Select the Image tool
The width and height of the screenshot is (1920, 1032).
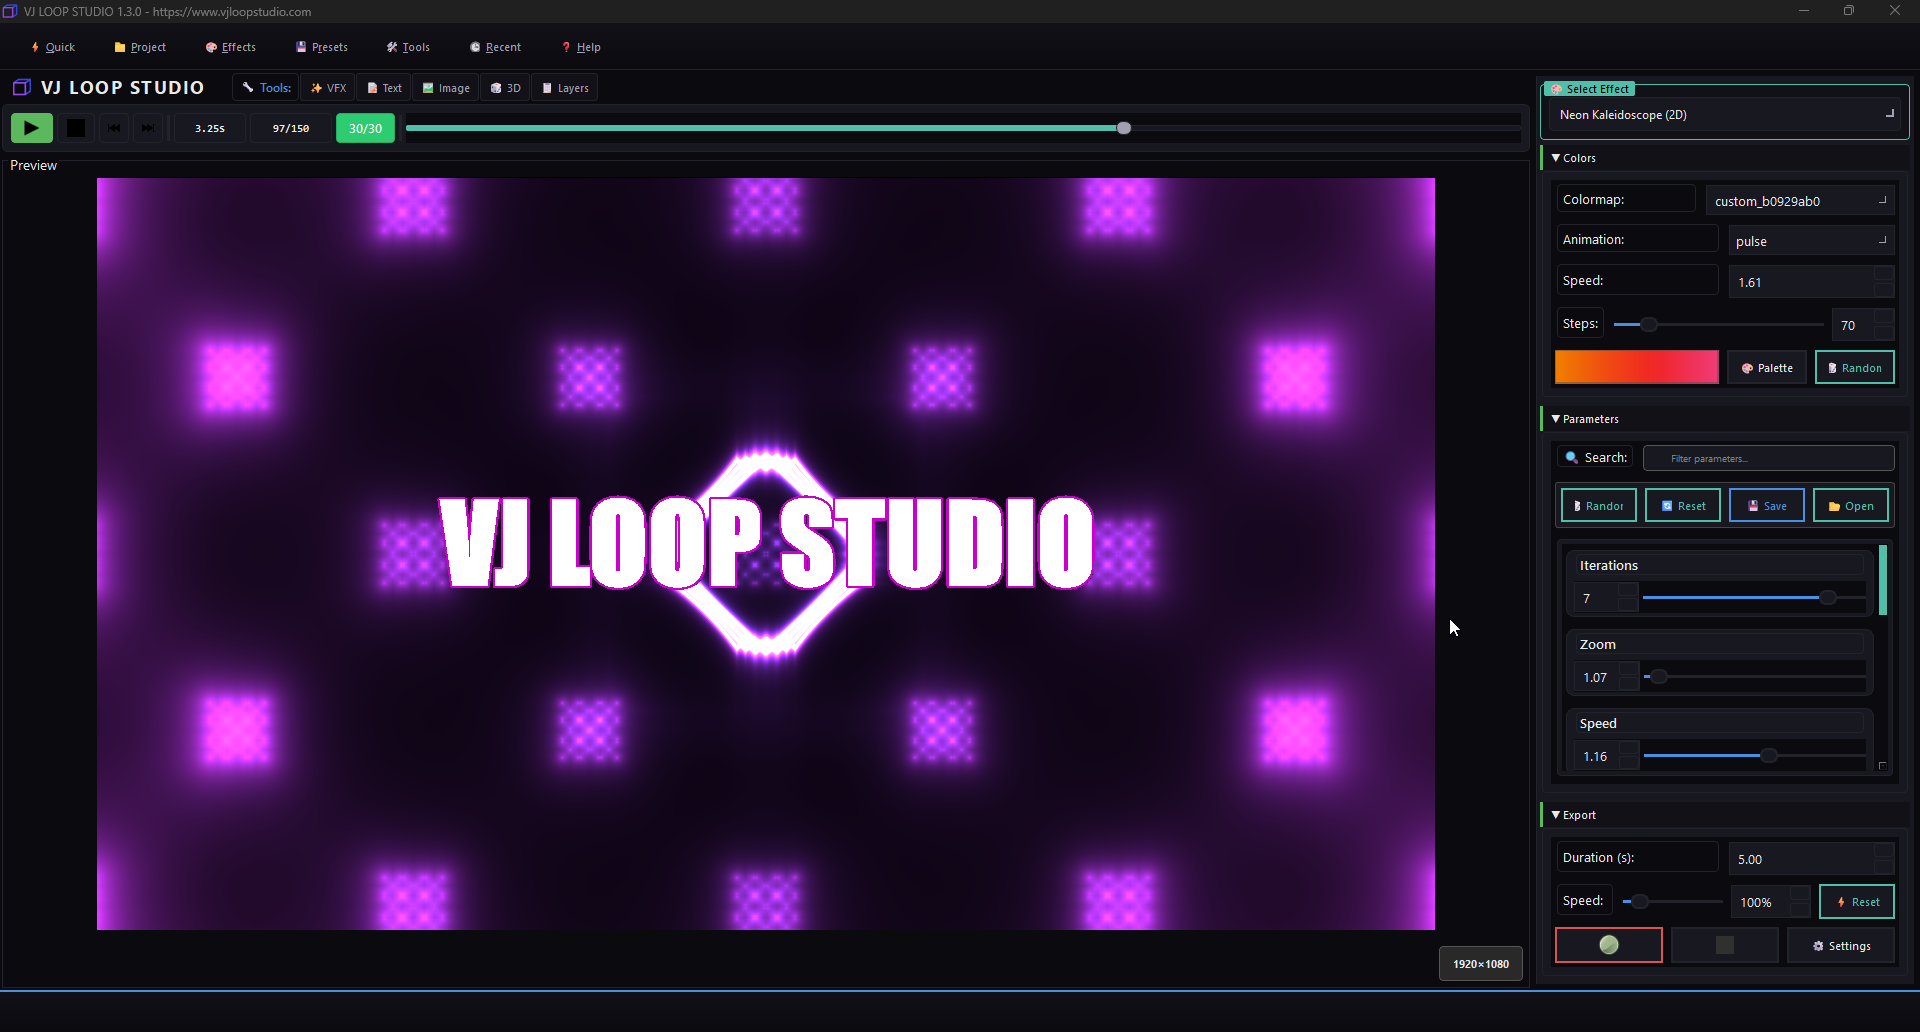pos(446,87)
